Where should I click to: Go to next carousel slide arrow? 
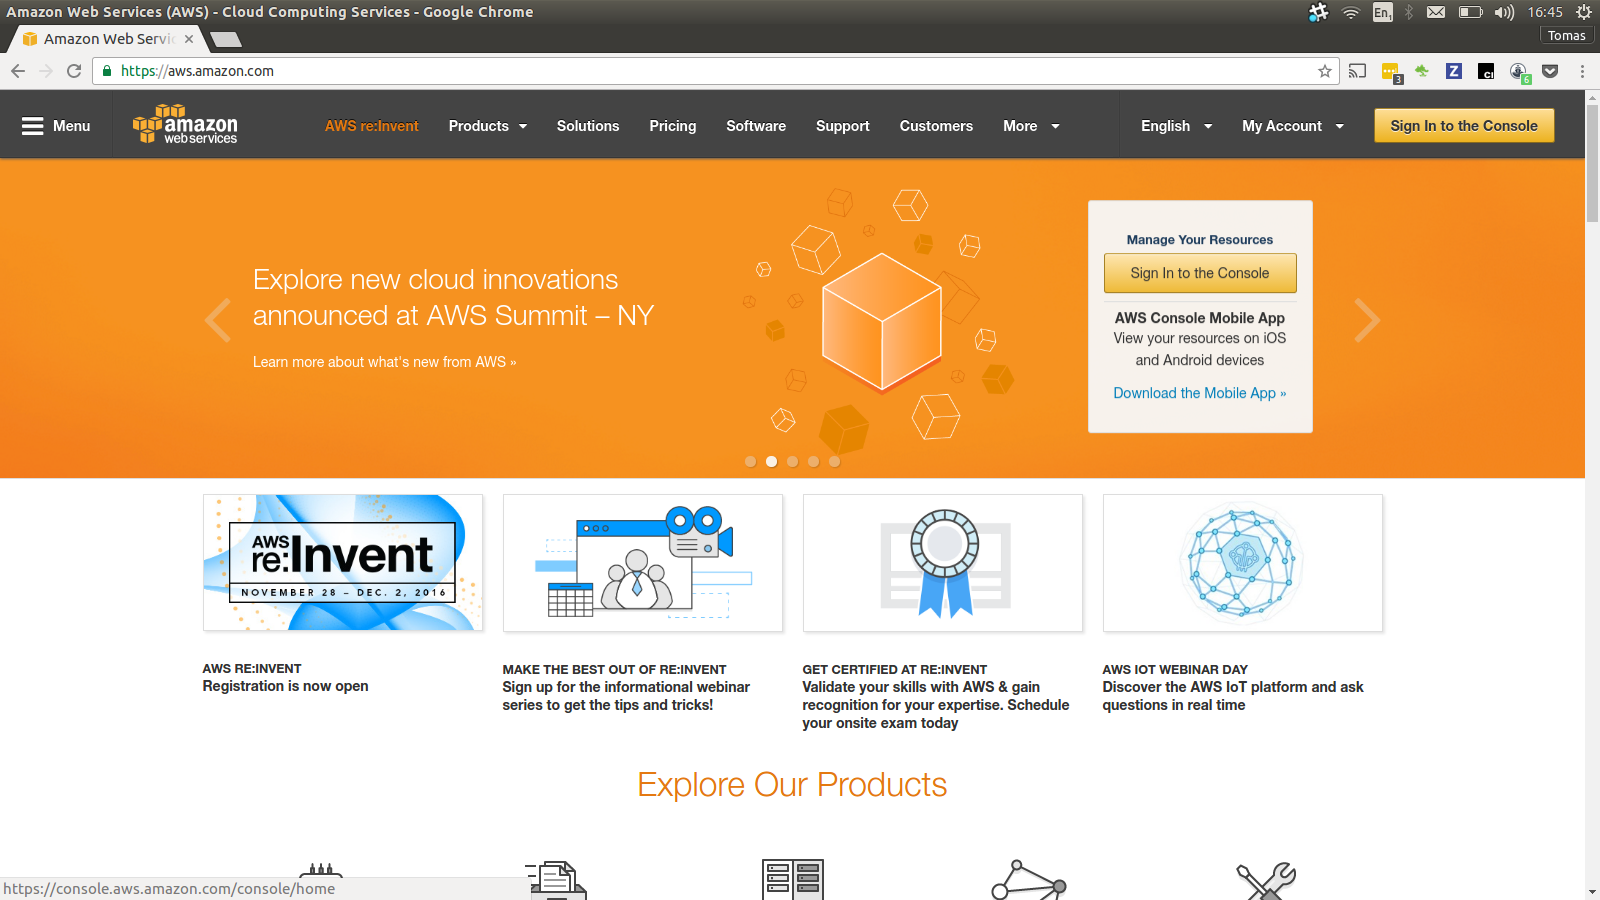click(1367, 320)
